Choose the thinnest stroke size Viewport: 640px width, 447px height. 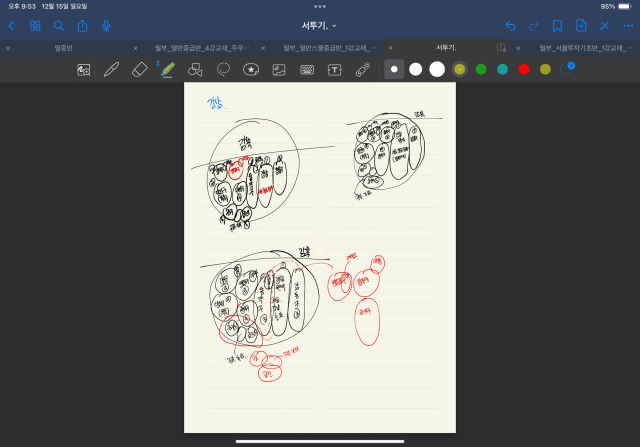[394, 69]
